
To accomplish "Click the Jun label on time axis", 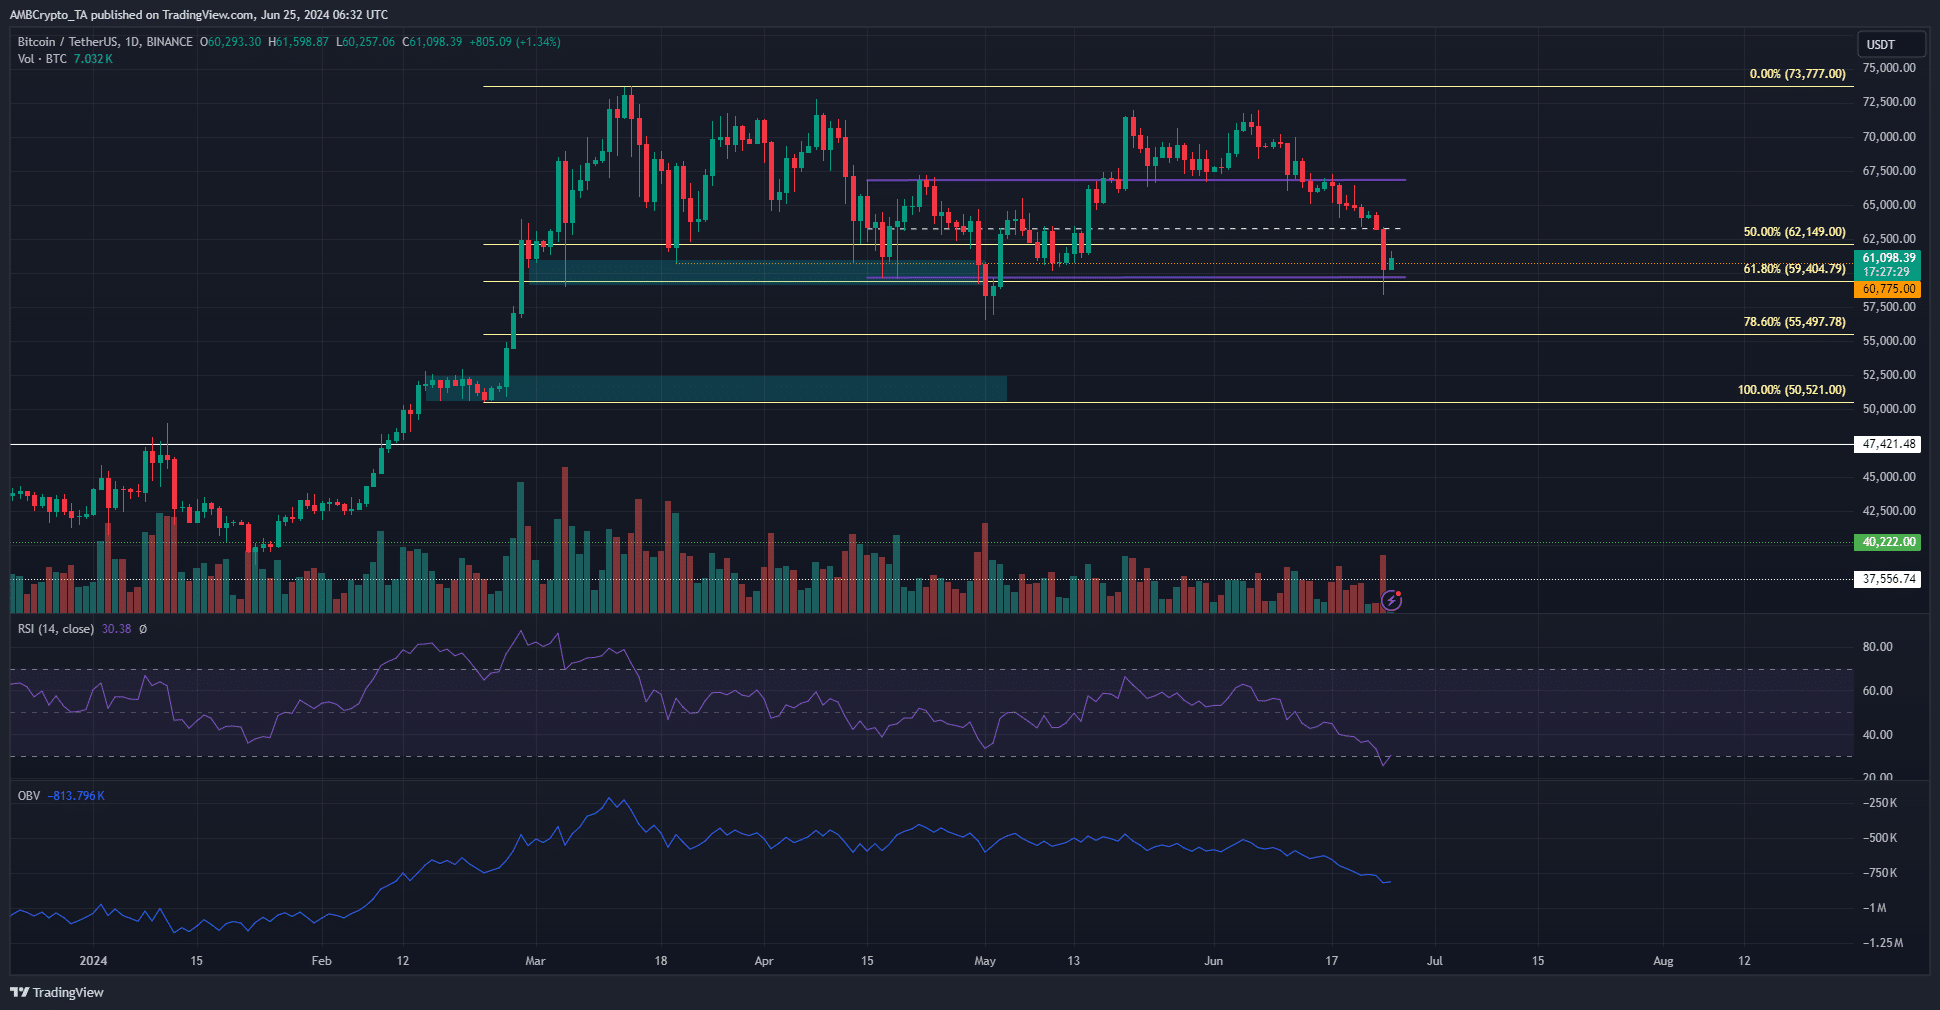I will 1213,961.
